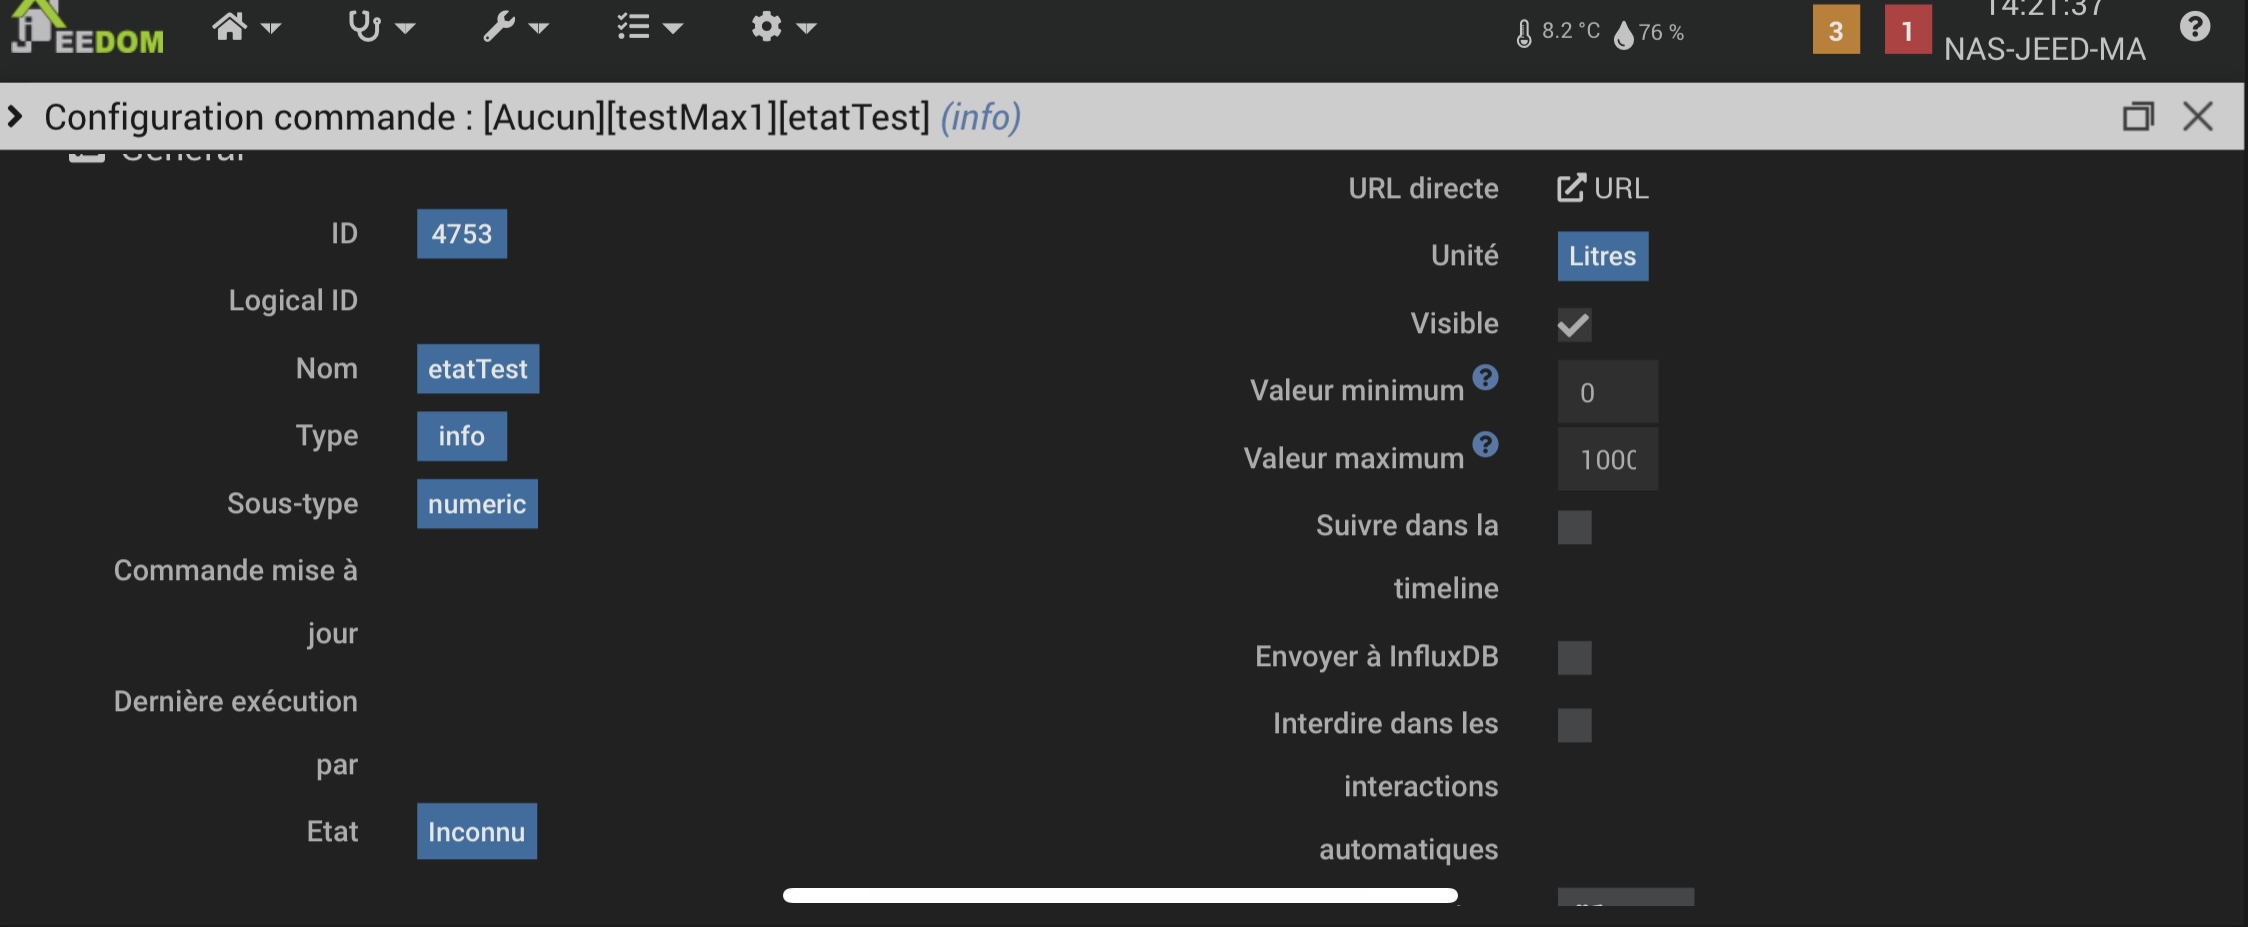Open the Settings gear menu
The height and width of the screenshot is (927, 2248).
(783, 27)
